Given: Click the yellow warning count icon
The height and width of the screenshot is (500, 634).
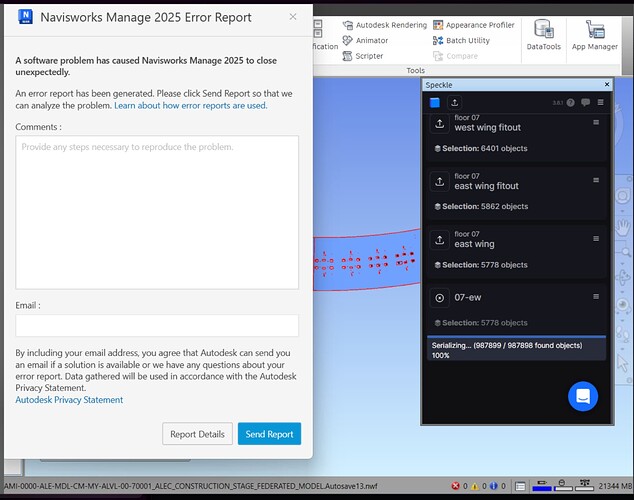Looking at the screenshot, I should pyautogui.click(x=474, y=486).
